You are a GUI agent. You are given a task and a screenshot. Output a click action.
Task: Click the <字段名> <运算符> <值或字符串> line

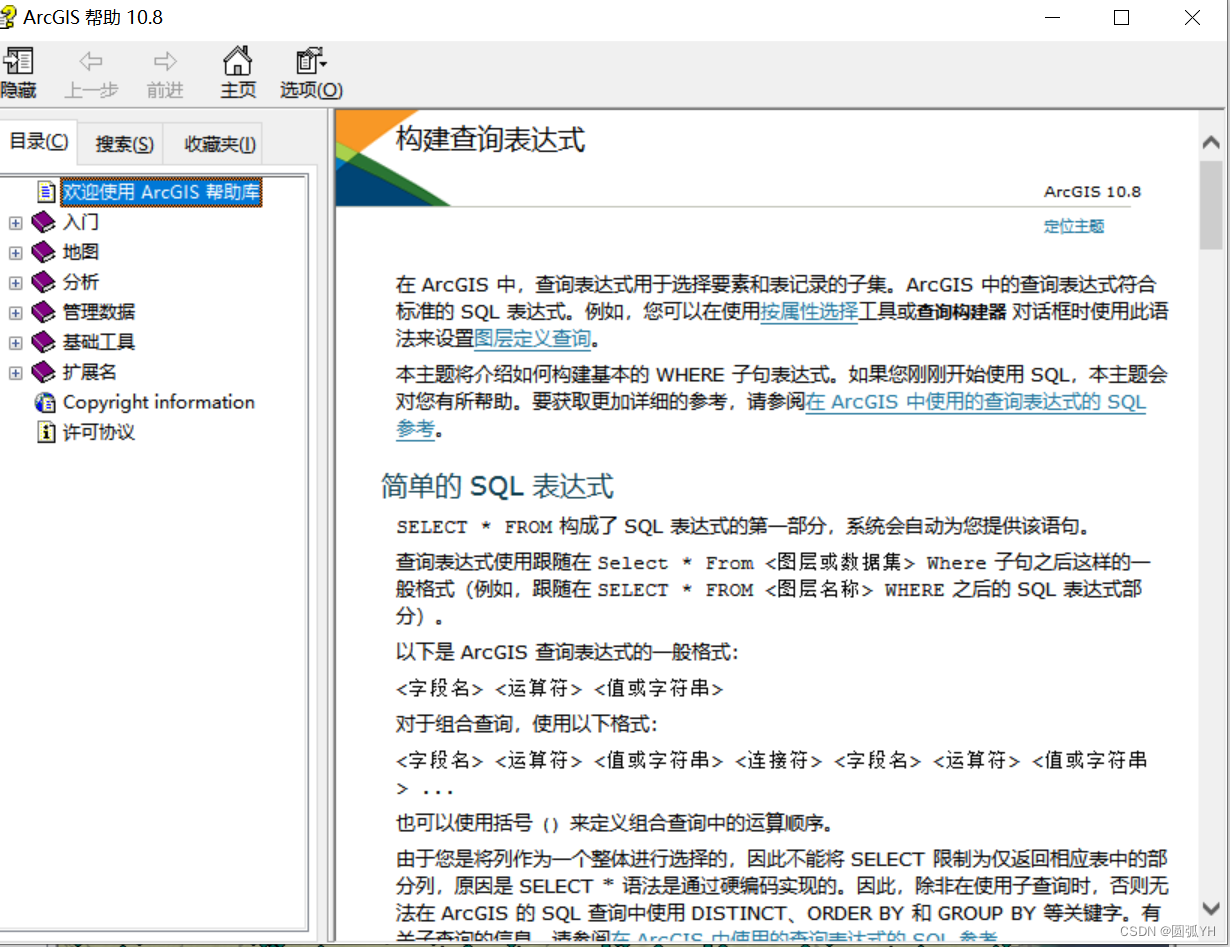[x=559, y=688]
